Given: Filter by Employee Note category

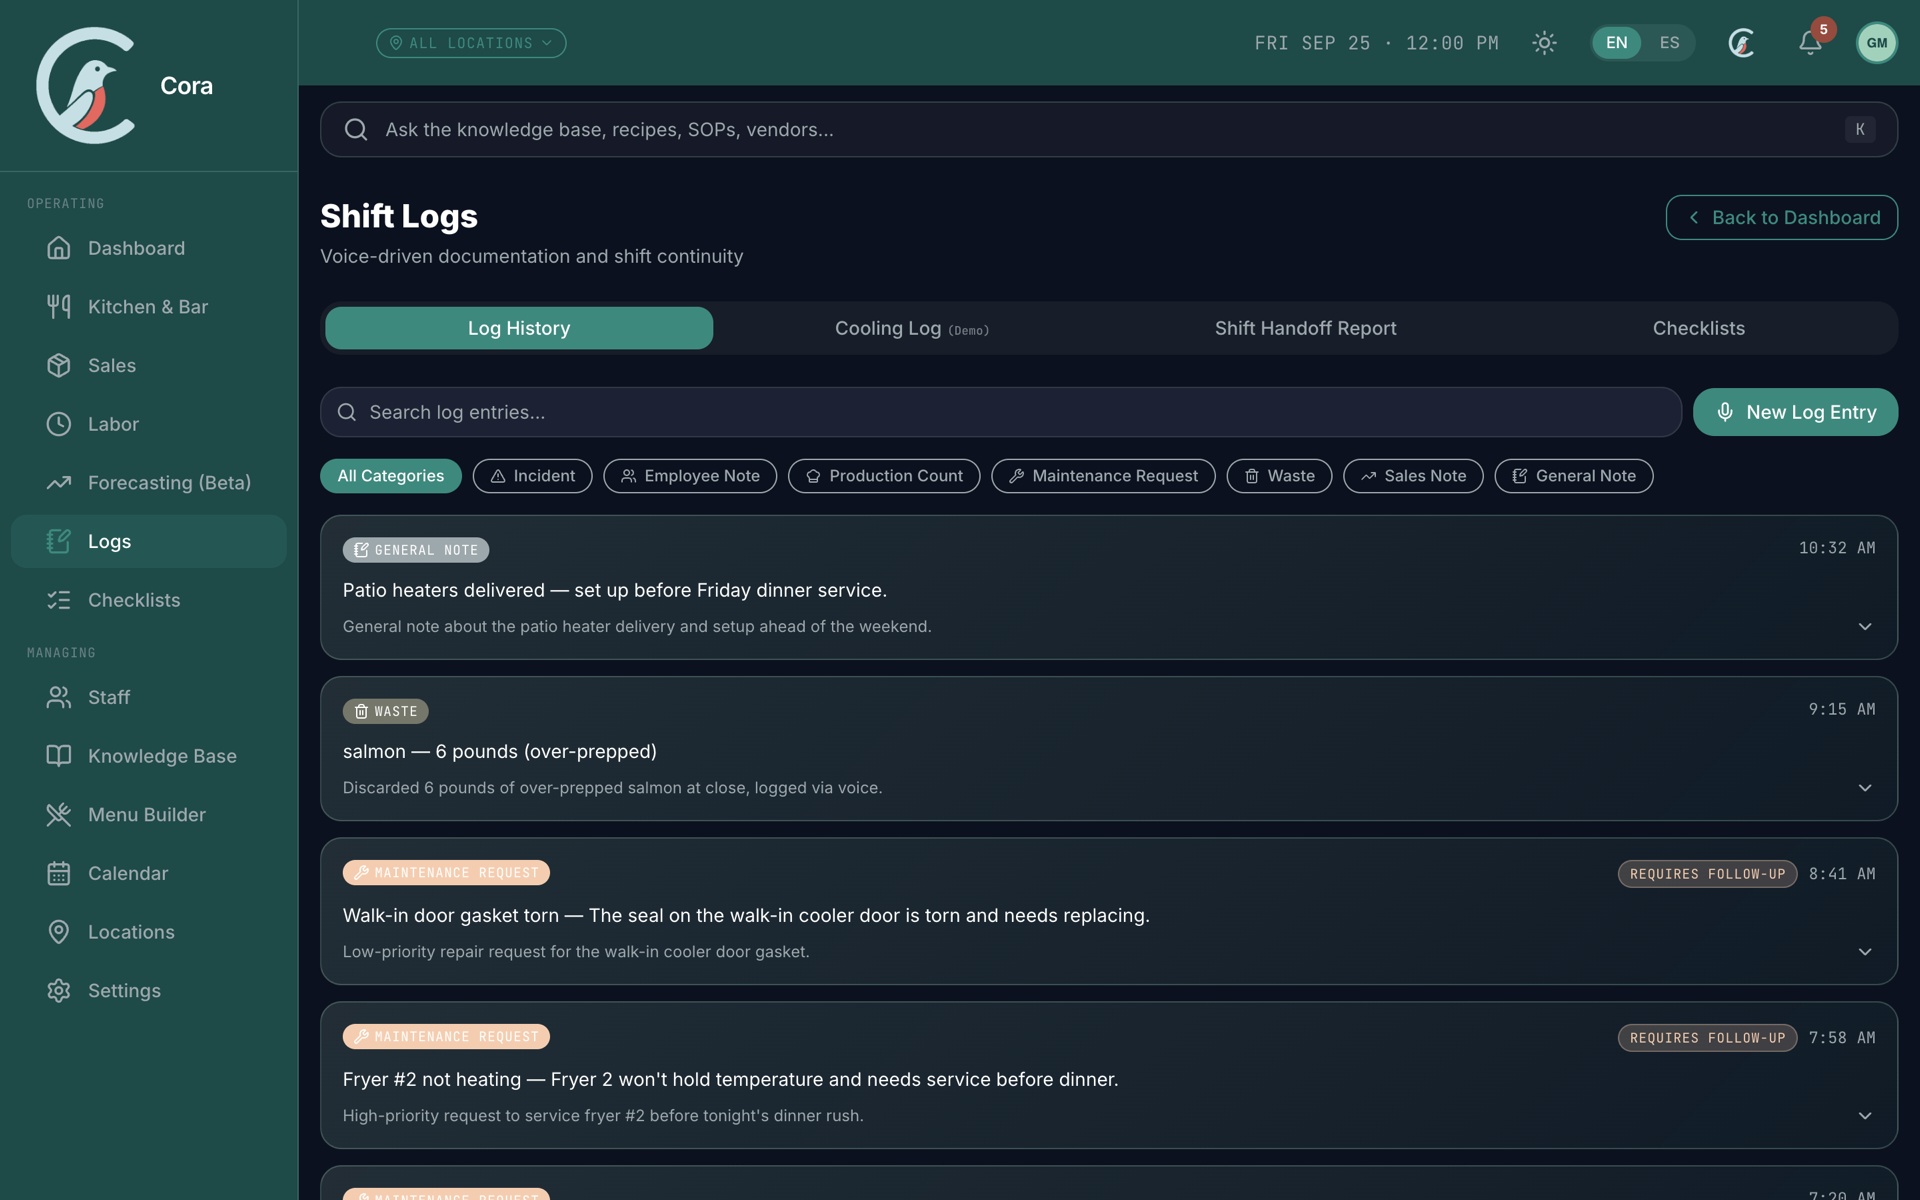Looking at the screenshot, I should [x=690, y=476].
